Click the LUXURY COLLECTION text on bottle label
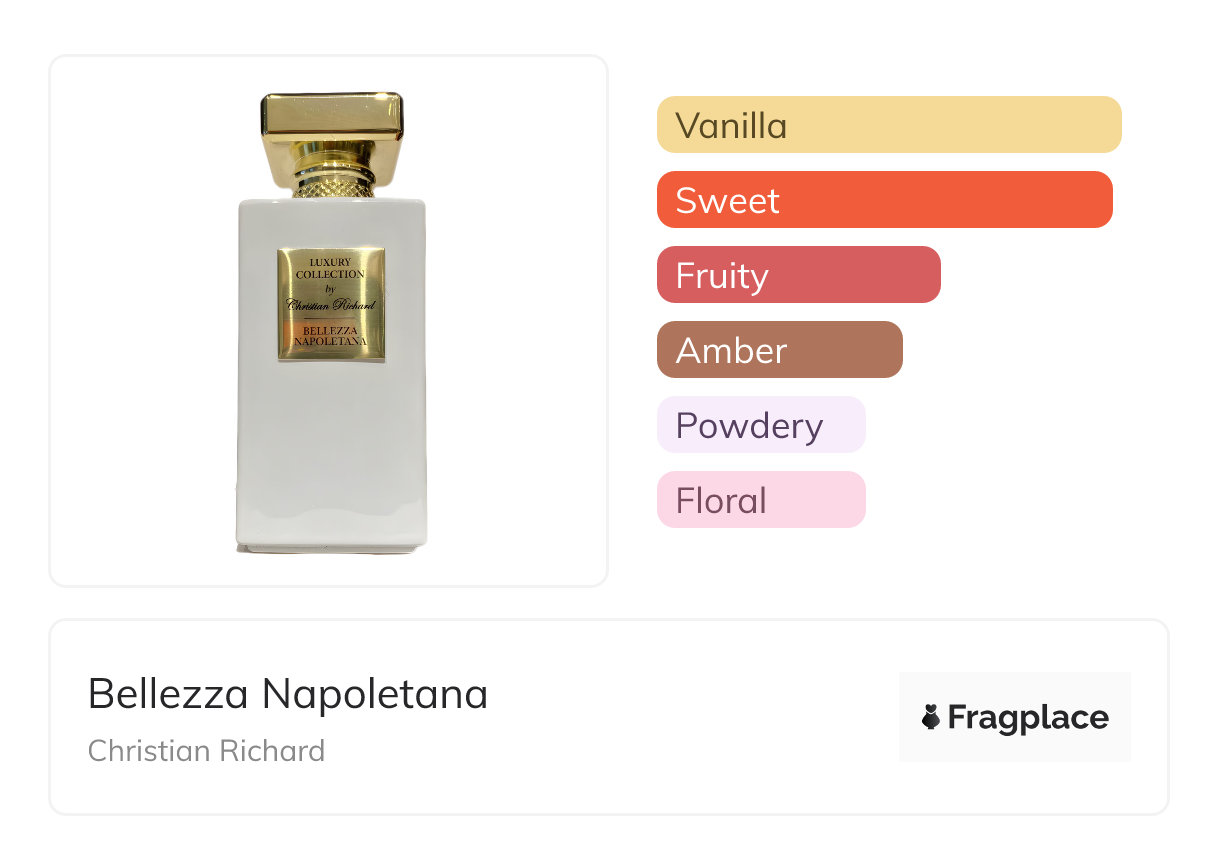The image size is (1218, 864). tap(331, 267)
